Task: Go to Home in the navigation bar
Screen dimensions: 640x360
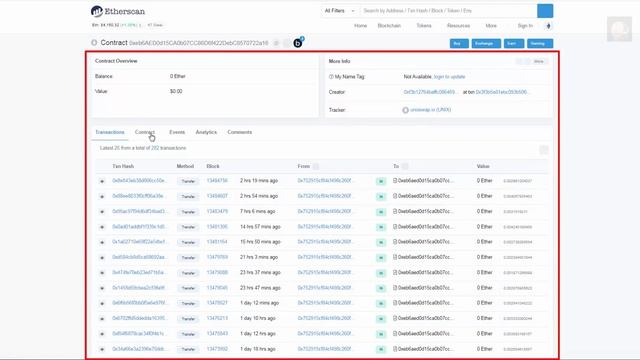Action: [360, 26]
